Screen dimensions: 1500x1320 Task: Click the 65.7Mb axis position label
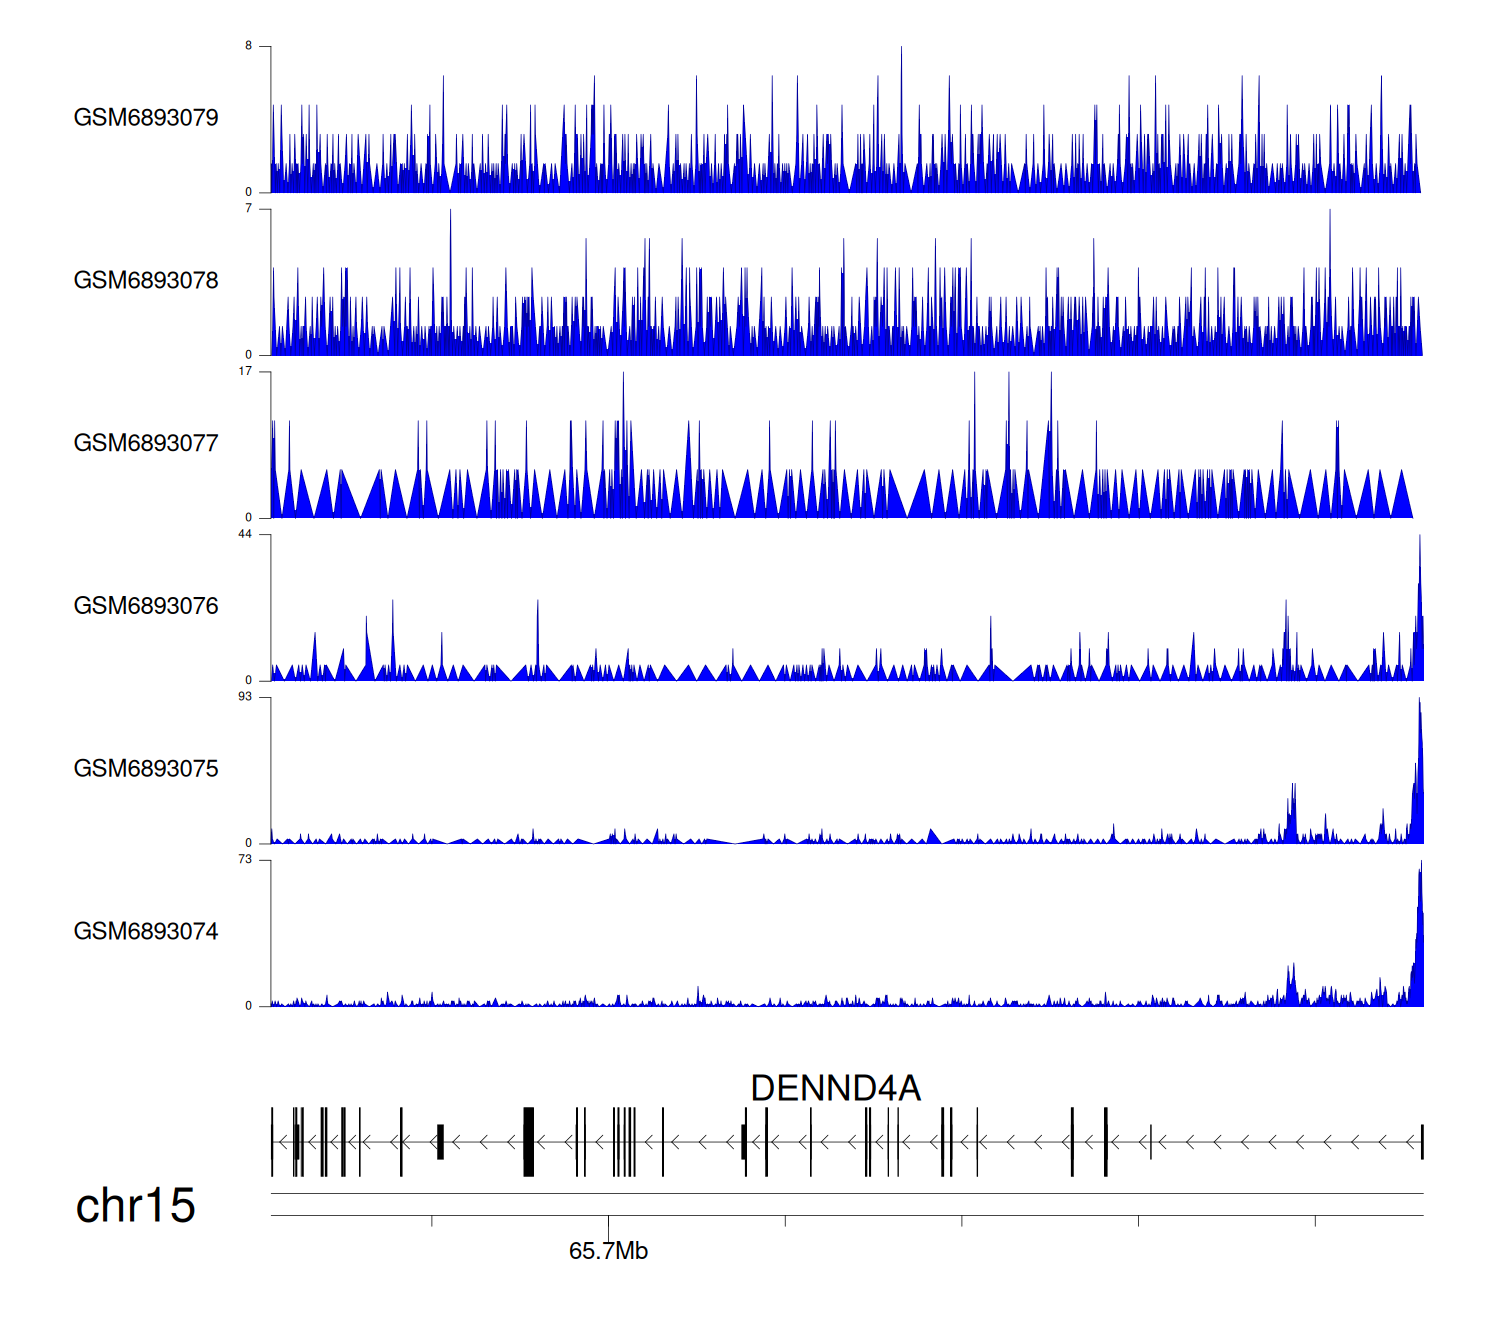point(608,1251)
